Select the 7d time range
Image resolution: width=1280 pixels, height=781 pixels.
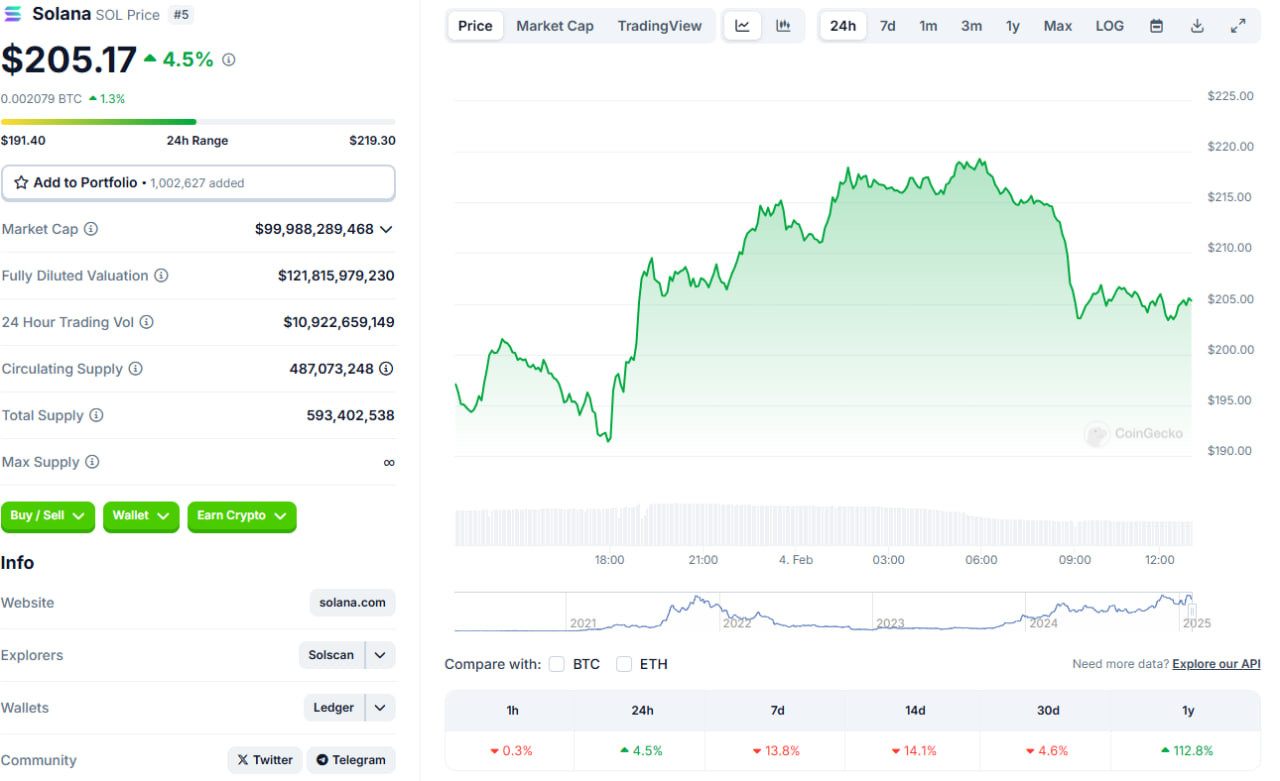[x=888, y=26]
